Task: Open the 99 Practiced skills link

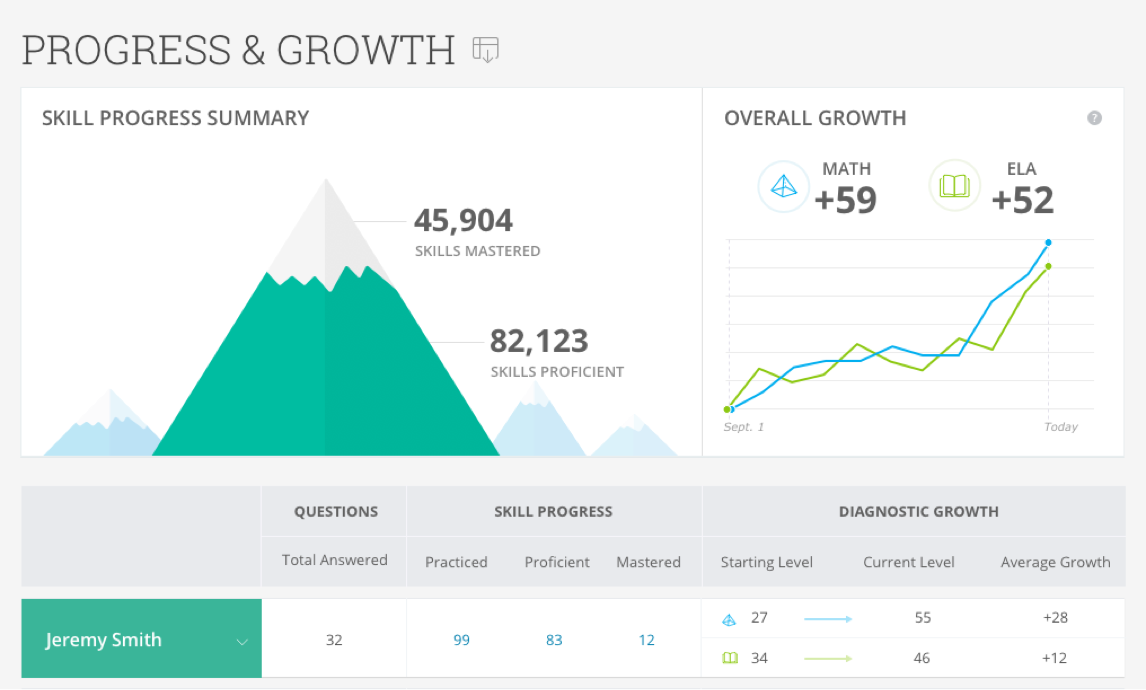Action: click(461, 639)
